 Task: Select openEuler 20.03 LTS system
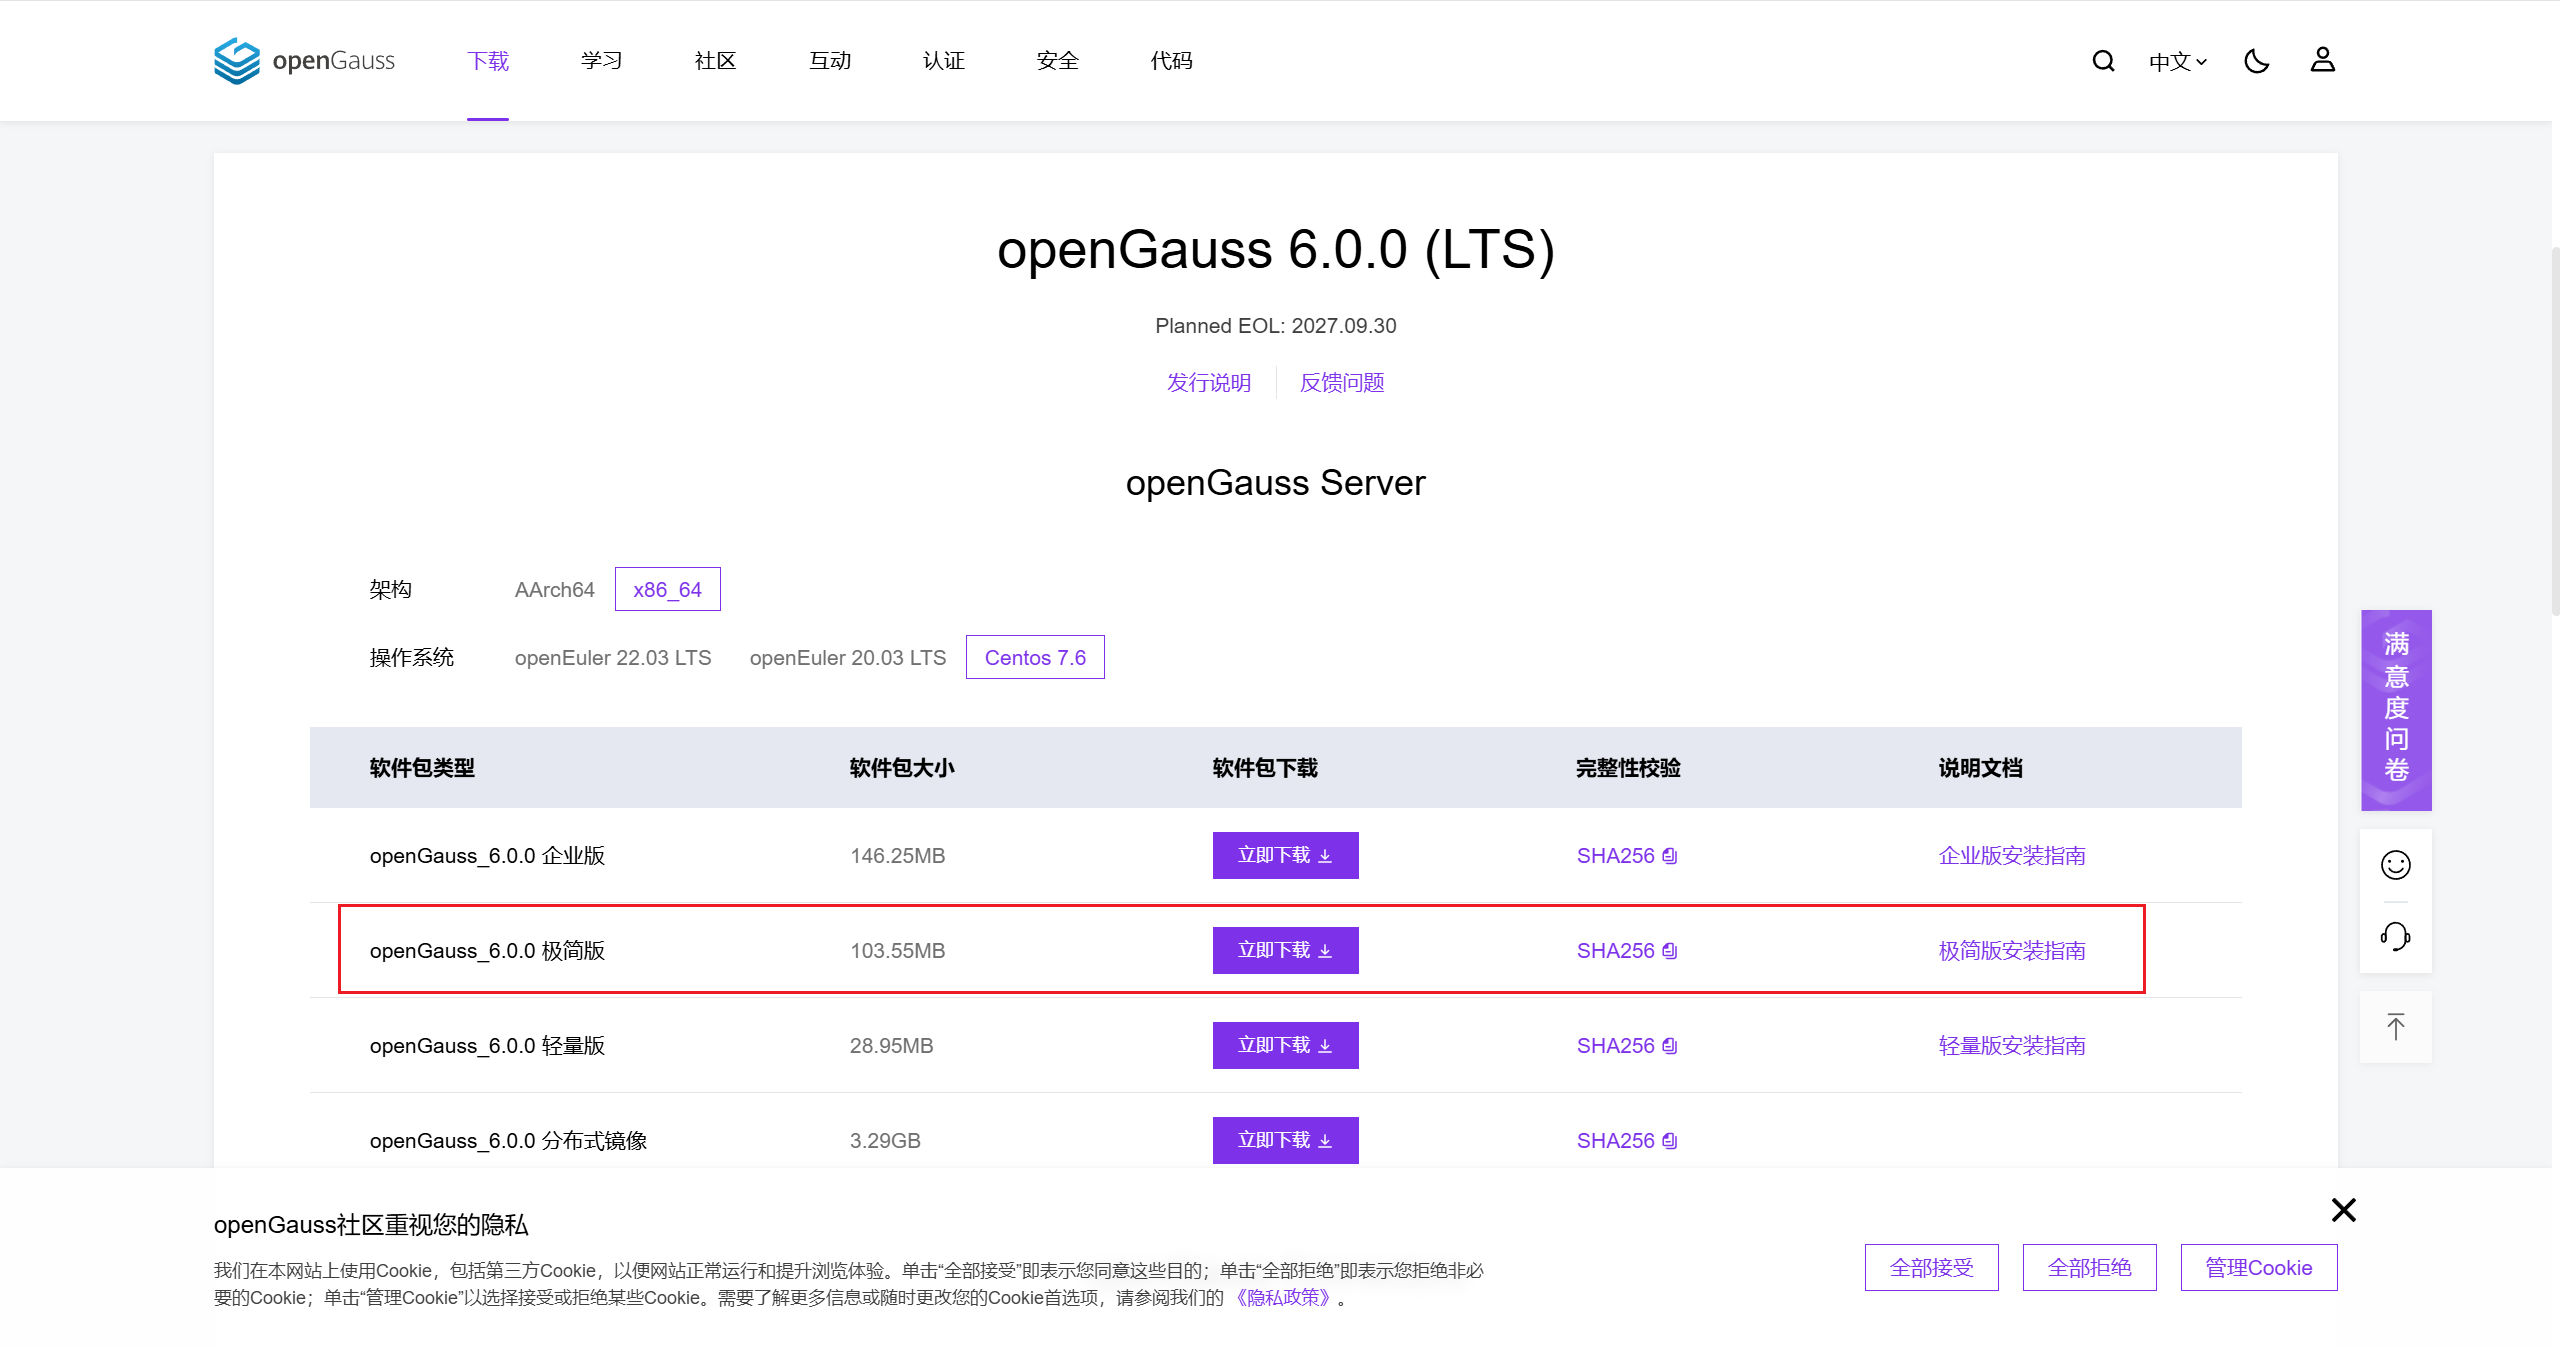(848, 658)
